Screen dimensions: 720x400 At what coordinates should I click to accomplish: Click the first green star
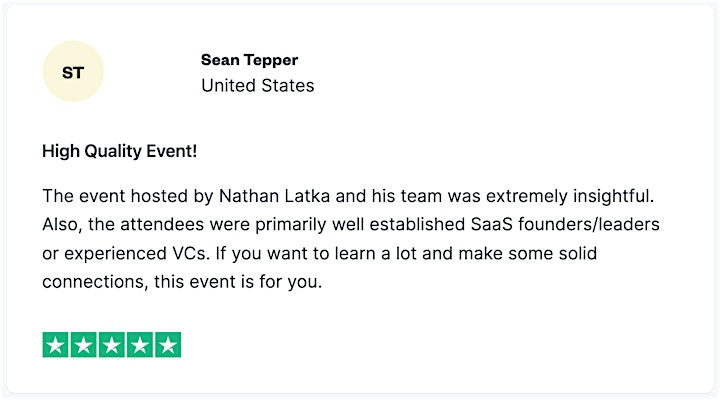(56, 344)
